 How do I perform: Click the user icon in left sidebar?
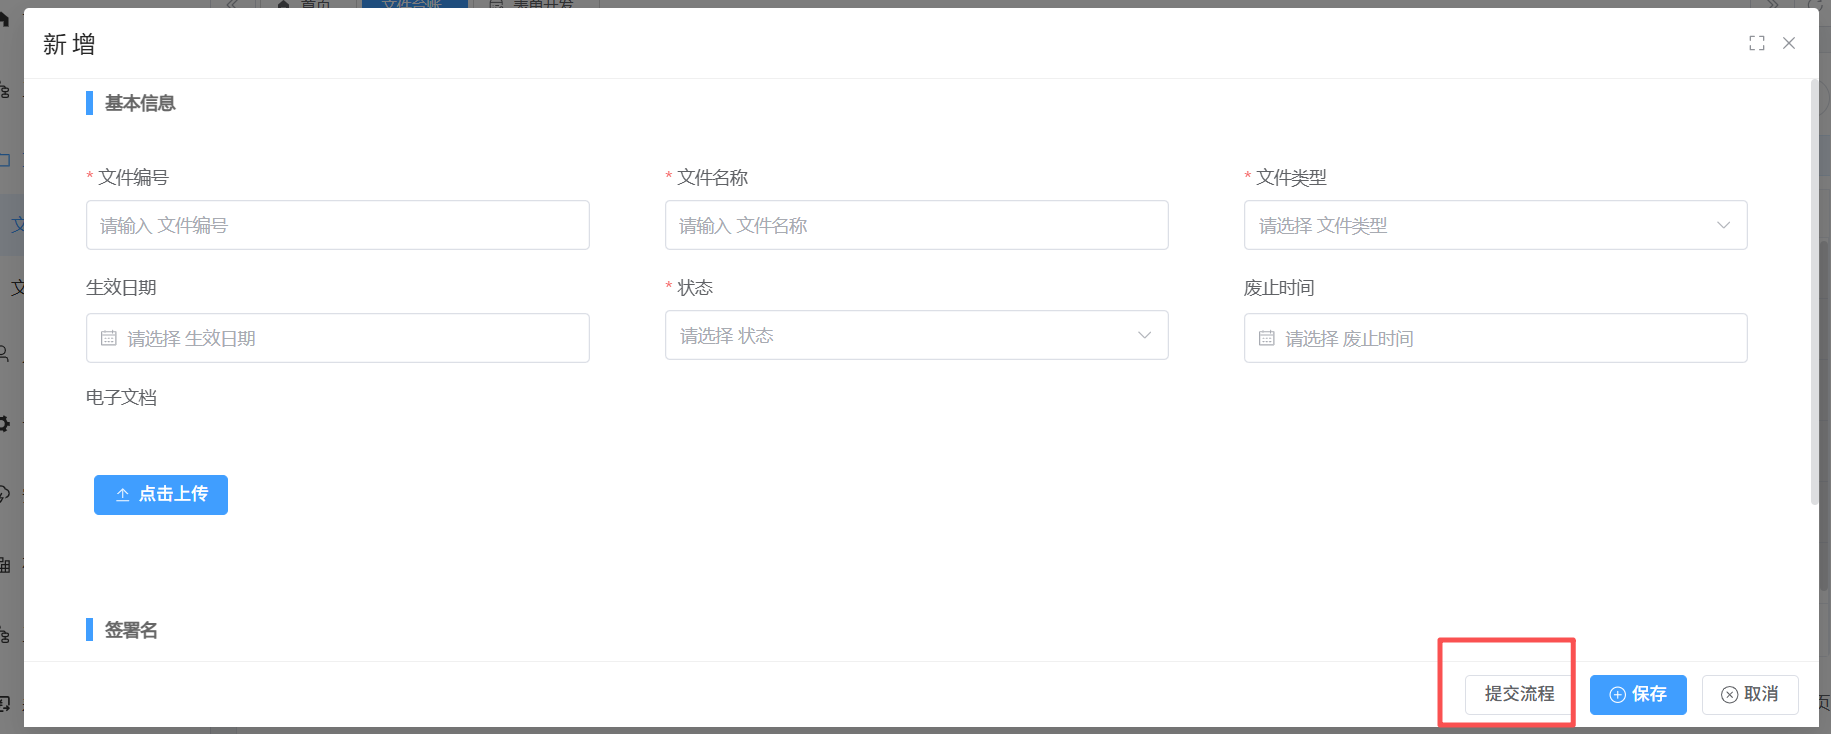click(x=5, y=353)
